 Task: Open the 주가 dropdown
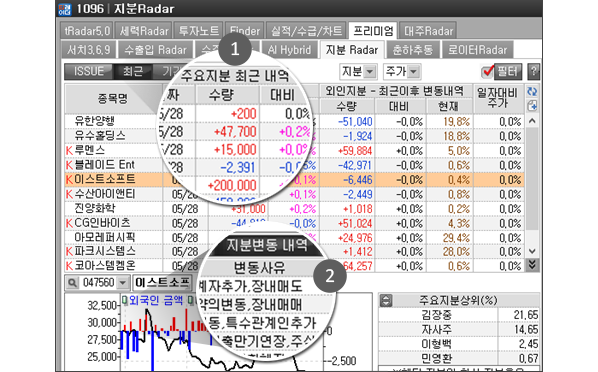[402, 71]
